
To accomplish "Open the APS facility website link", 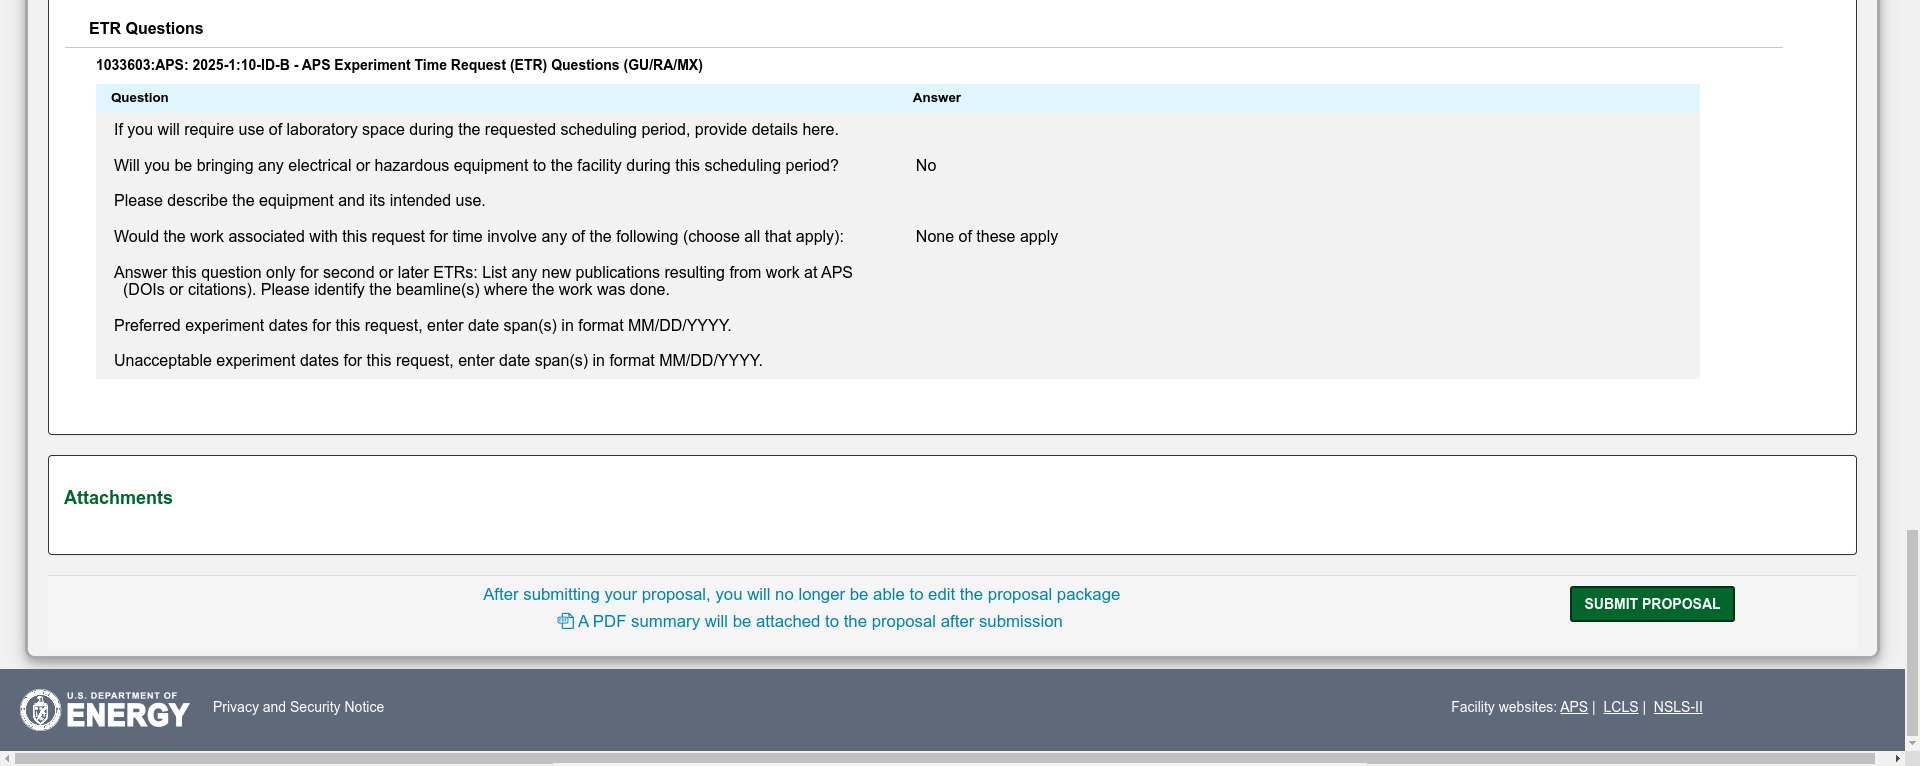I will pyautogui.click(x=1573, y=707).
